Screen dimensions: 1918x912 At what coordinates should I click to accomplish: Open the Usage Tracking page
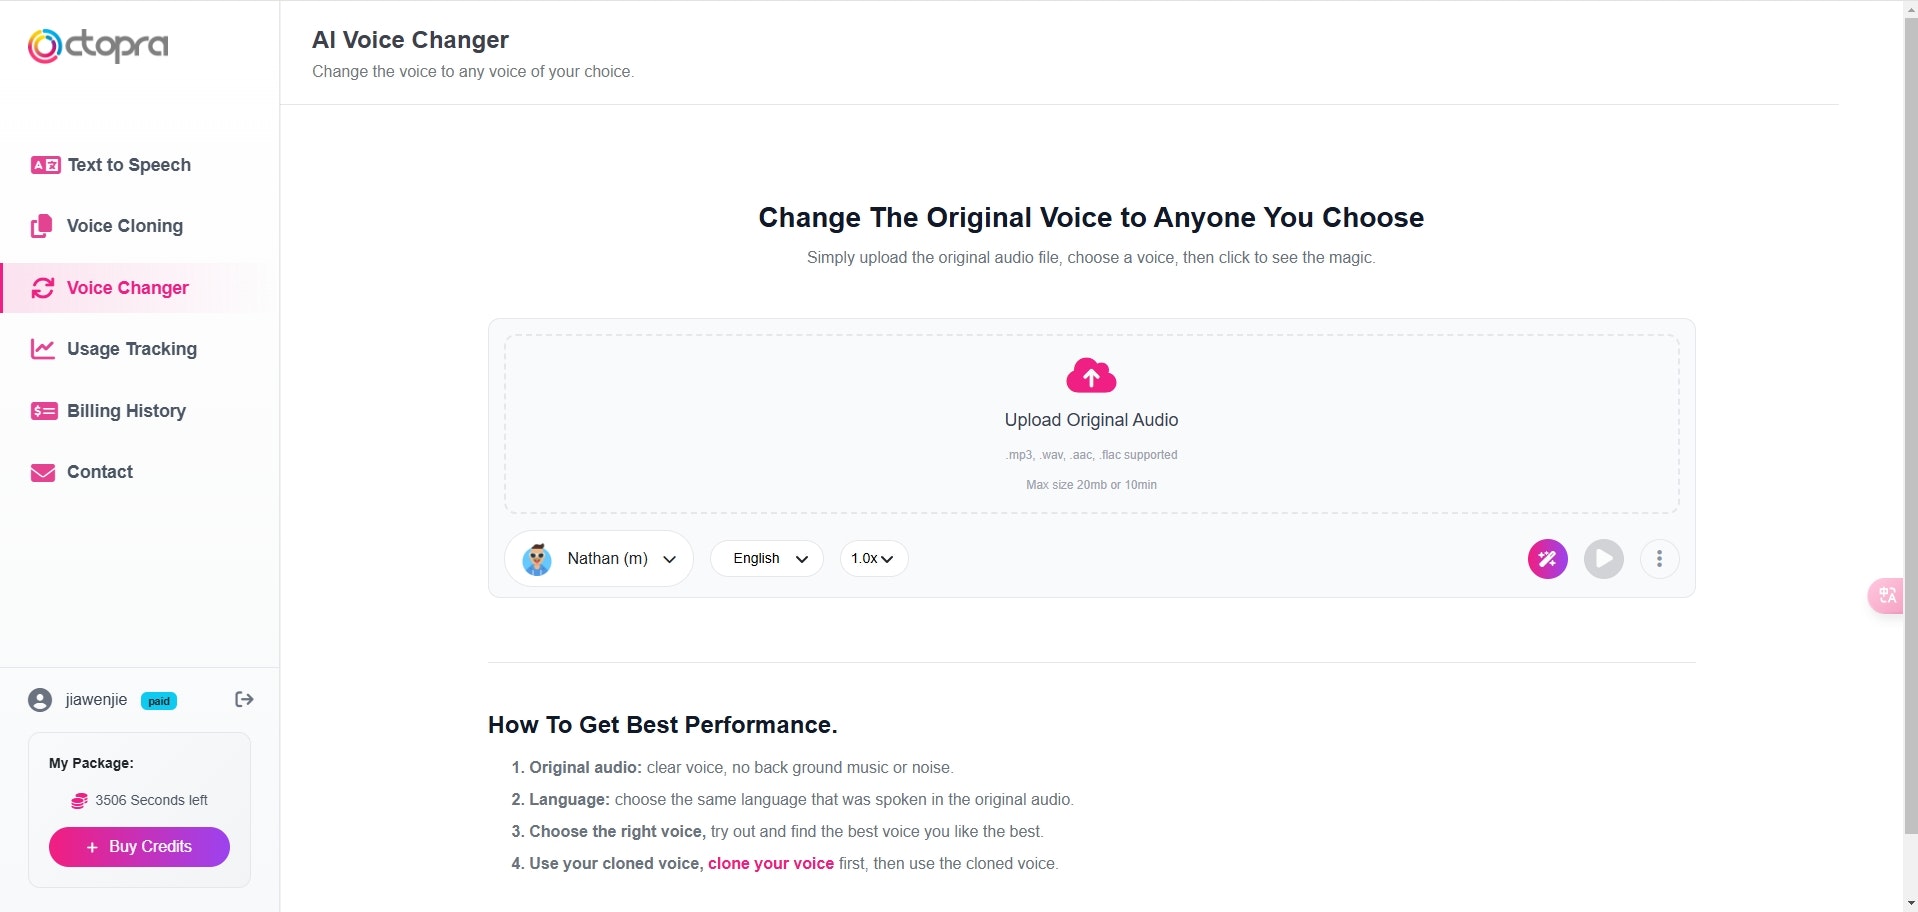[x=131, y=349]
